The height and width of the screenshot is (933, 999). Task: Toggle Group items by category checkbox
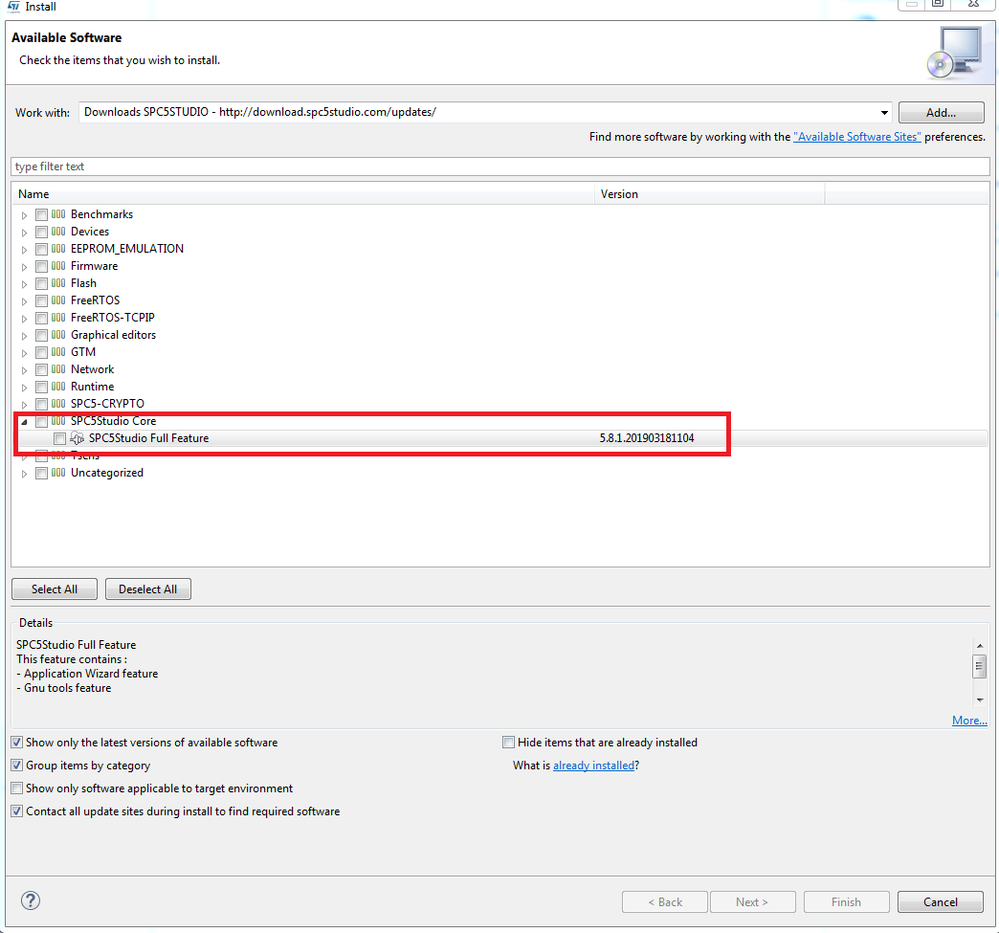point(17,765)
